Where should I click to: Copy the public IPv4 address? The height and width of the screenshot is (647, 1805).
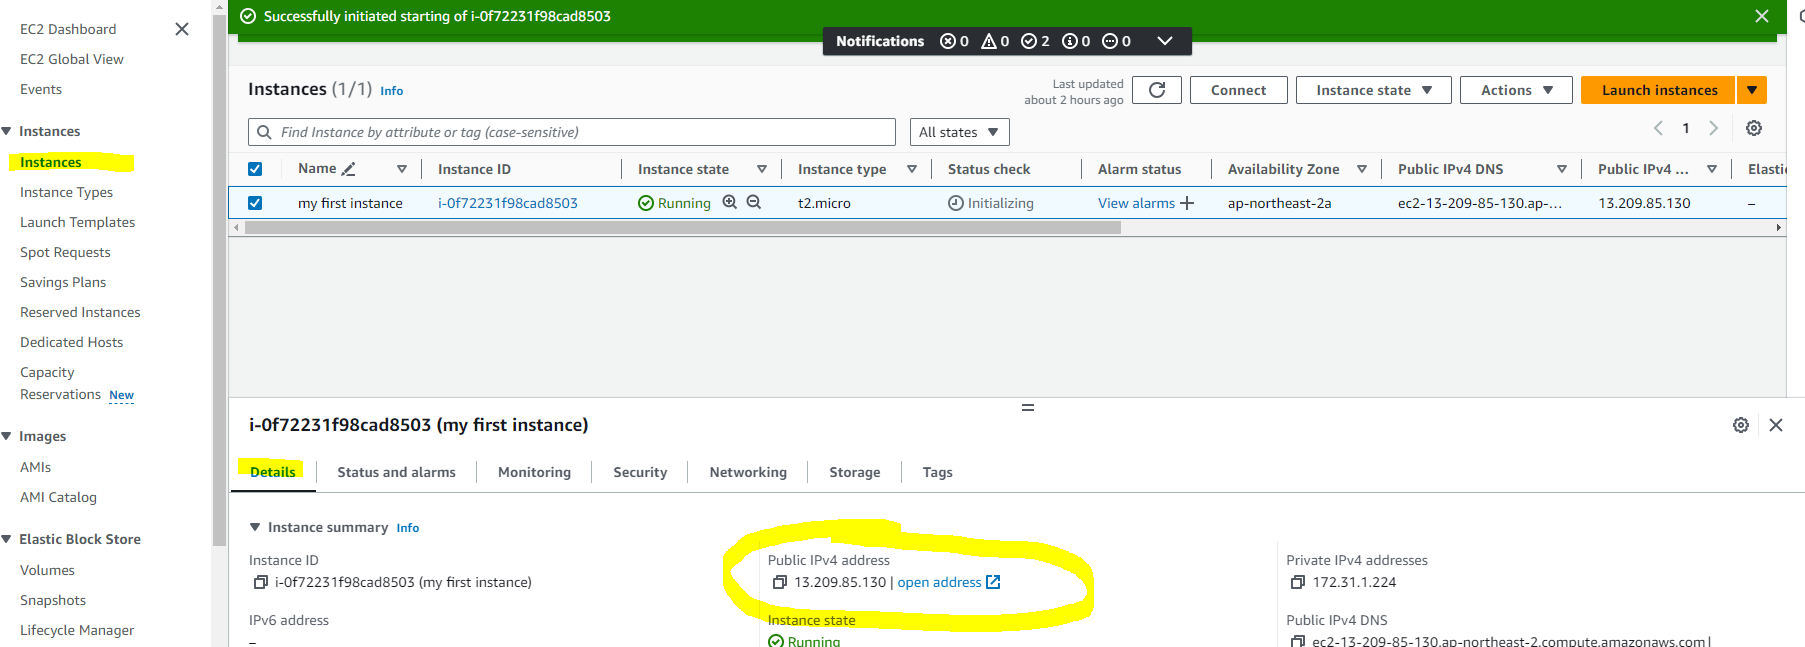pyautogui.click(x=780, y=582)
